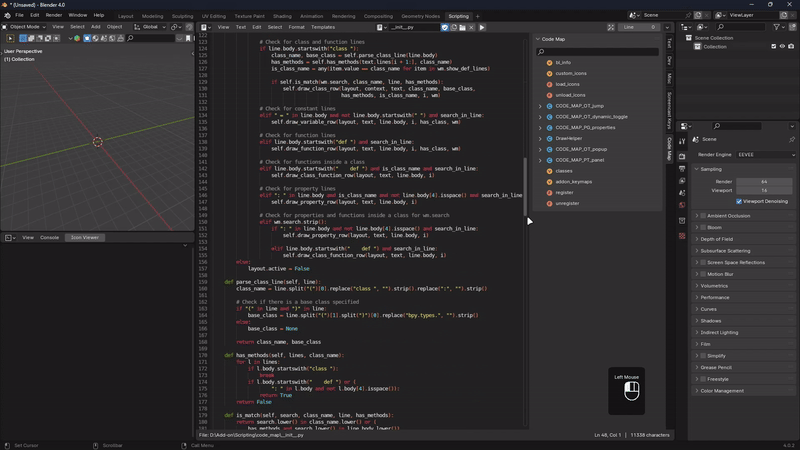Viewport: 800px width, 450px height.
Task: Expand the CODE_MAP_PG_properties class
Action: (540, 128)
